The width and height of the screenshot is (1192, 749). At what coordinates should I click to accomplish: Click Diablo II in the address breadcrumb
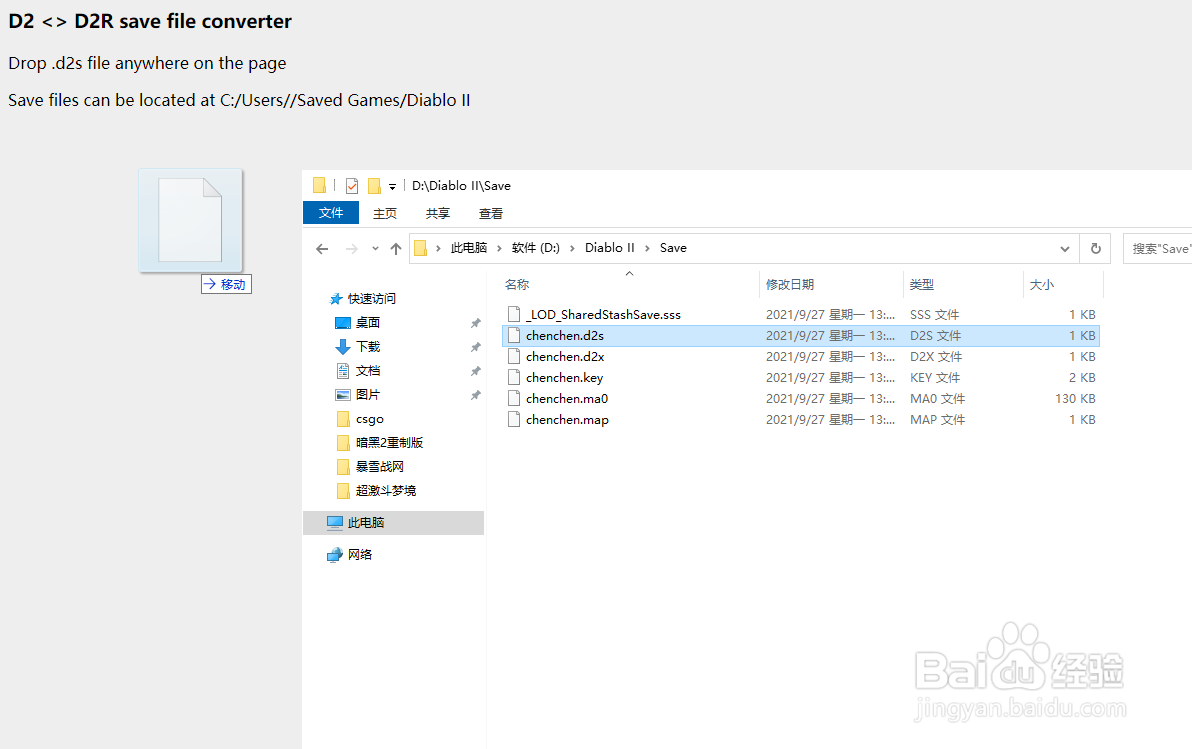(x=610, y=248)
